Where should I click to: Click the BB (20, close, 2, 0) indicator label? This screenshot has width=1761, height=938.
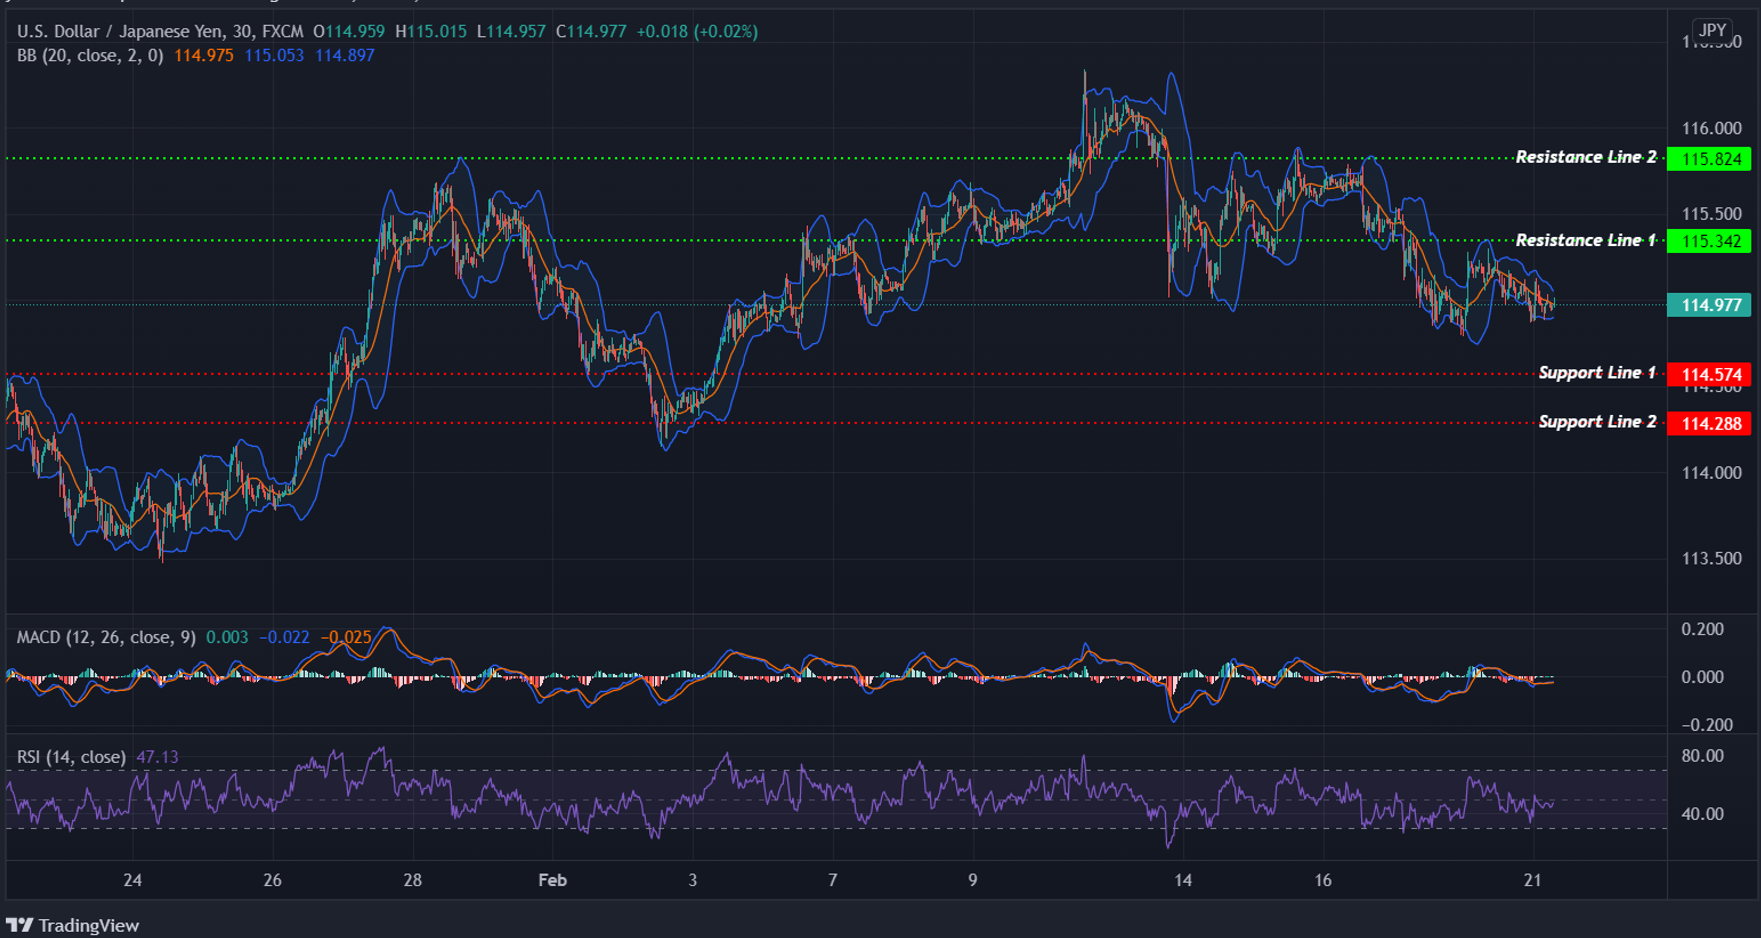90,55
